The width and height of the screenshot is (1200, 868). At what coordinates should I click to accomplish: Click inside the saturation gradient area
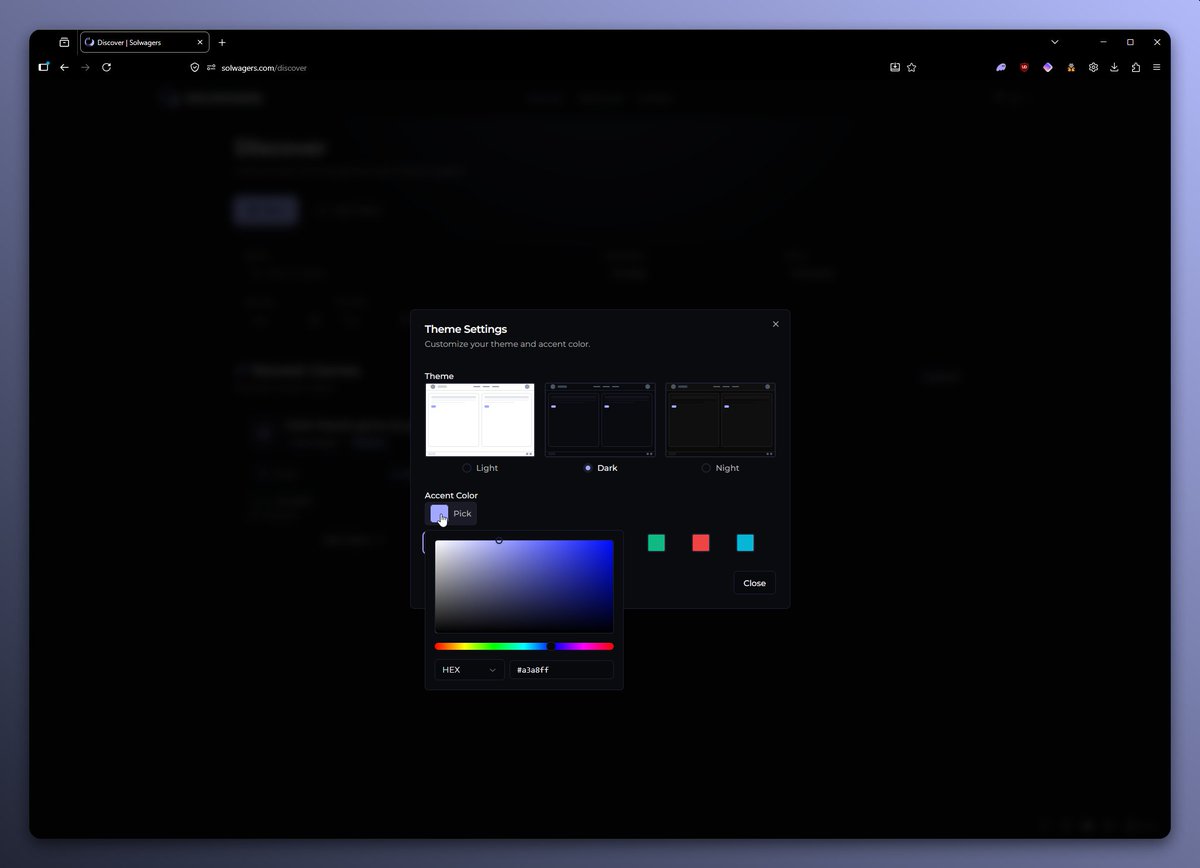click(524, 586)
